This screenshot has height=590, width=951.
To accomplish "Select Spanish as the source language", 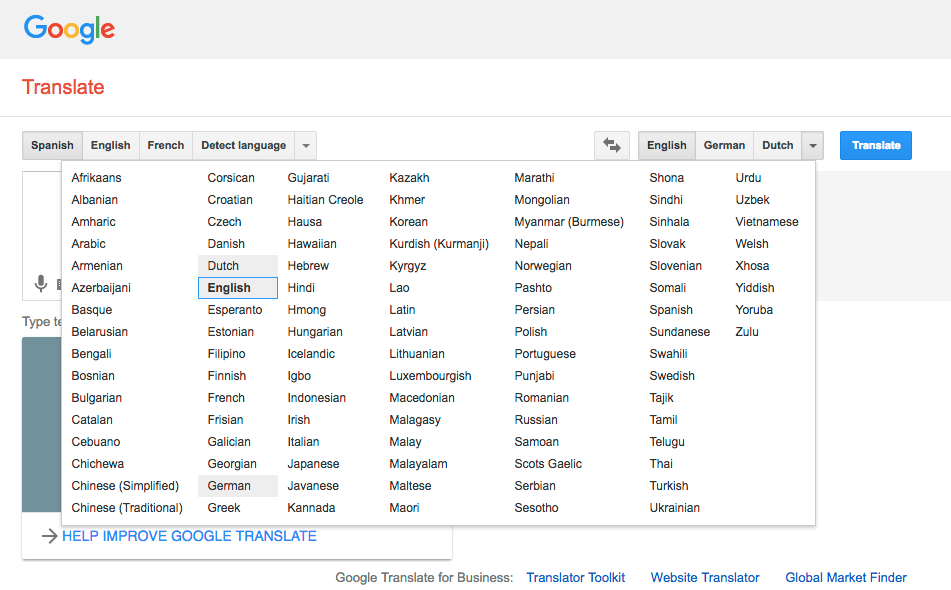I will coord(51,145).
